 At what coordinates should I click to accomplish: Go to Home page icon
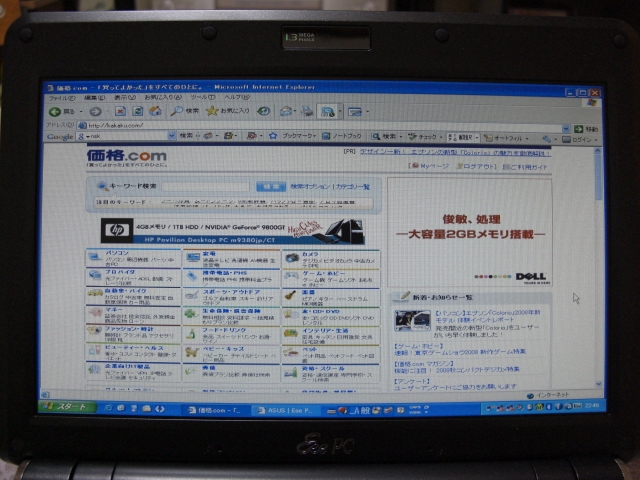155,111
